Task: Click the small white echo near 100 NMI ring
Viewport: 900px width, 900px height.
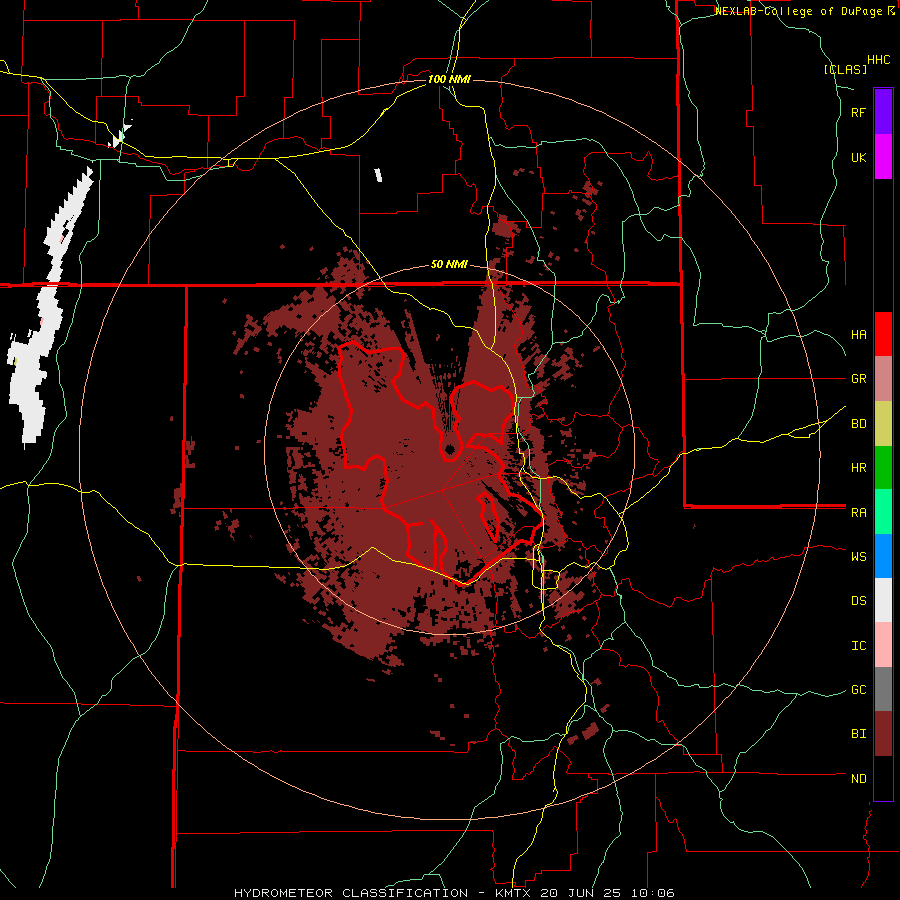Action: (378, 175)
